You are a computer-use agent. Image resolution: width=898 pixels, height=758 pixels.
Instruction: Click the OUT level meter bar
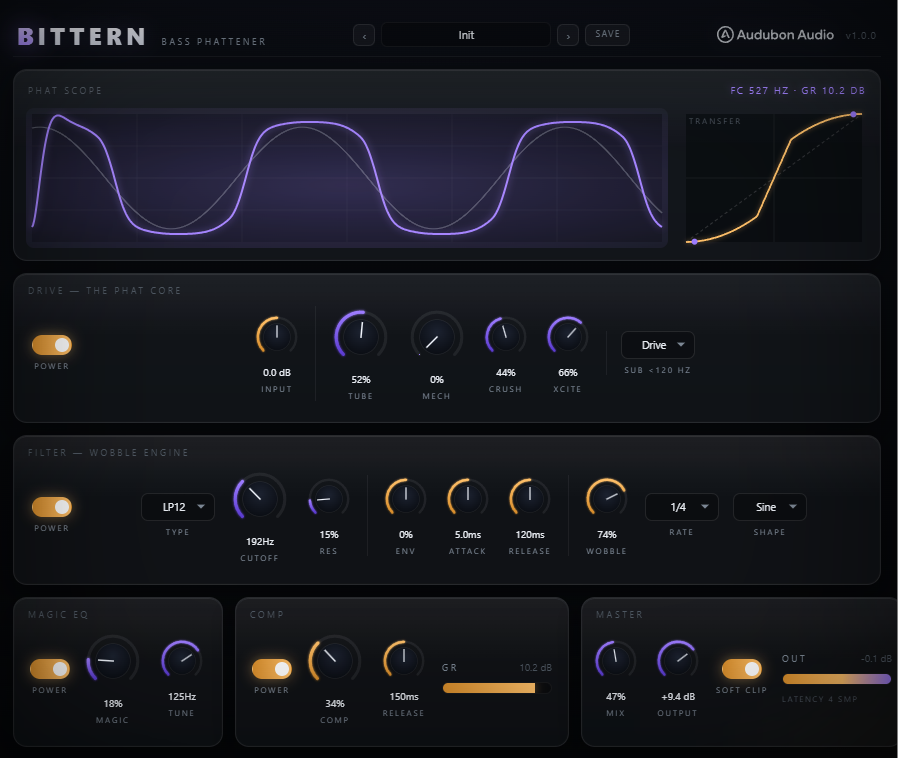coord(837,679)
